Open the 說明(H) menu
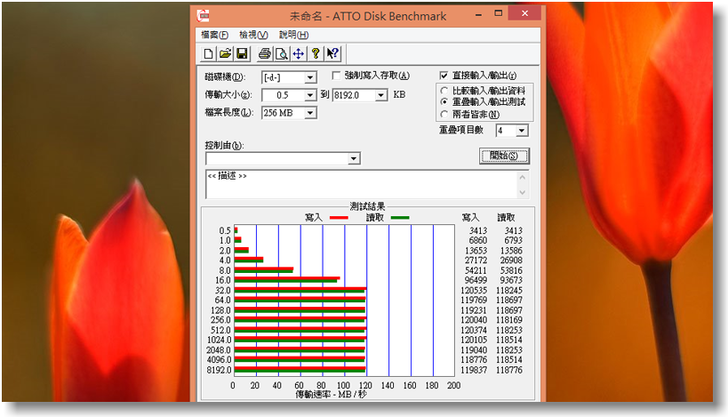728x417 pixels. tap(293, 35)
